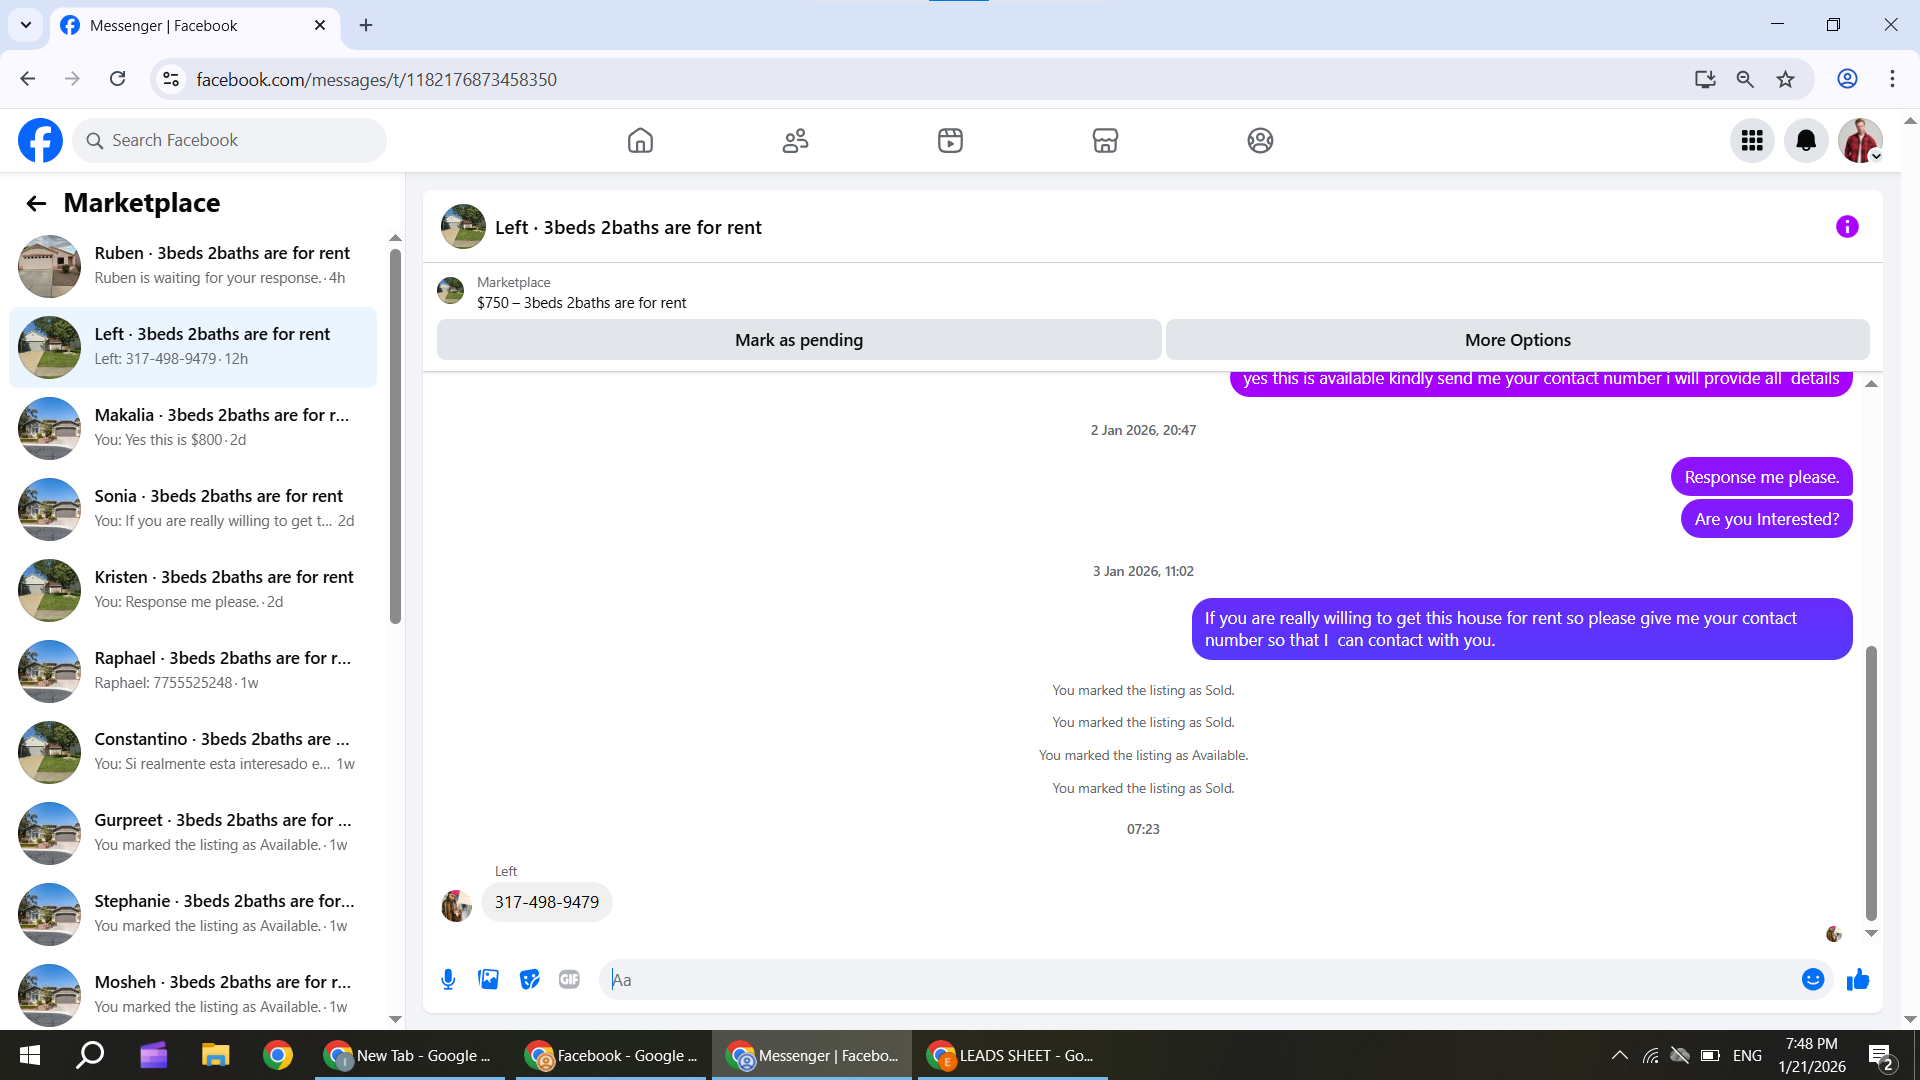Click the voice clip microphone icon
1920x1080 pixels.
[448, 980]
